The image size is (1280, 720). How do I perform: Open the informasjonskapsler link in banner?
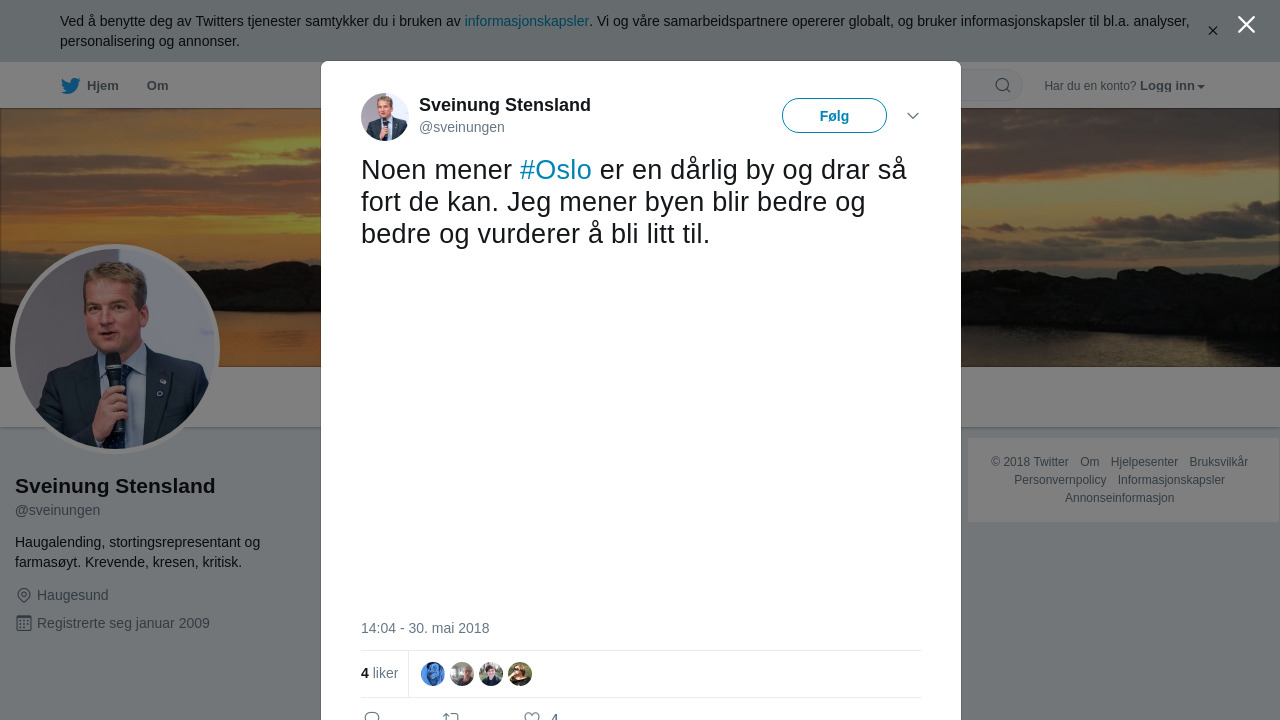527,21
